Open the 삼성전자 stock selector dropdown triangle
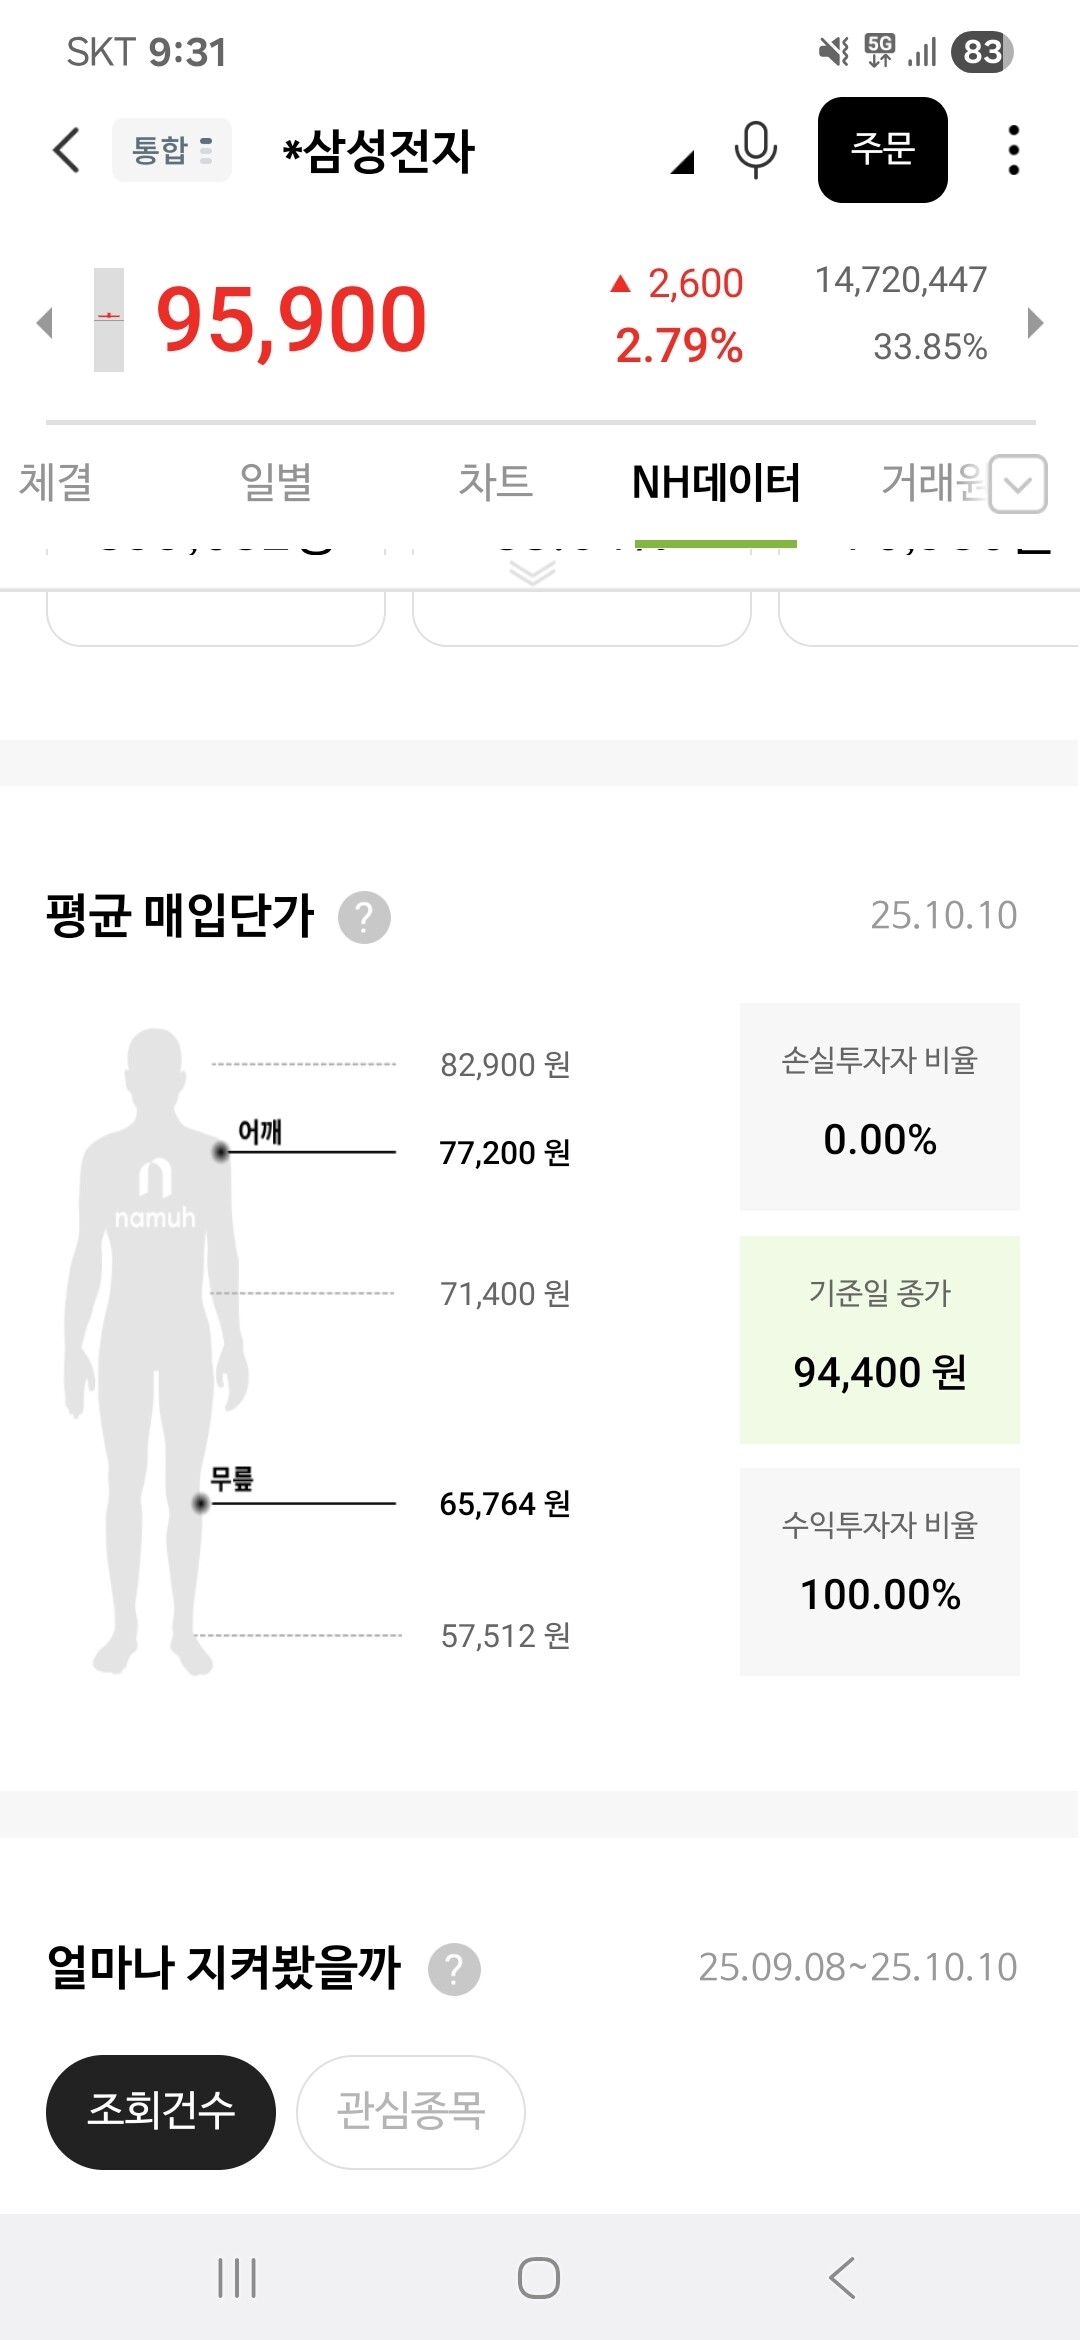1080x2340 pixels. coord(683,163)
